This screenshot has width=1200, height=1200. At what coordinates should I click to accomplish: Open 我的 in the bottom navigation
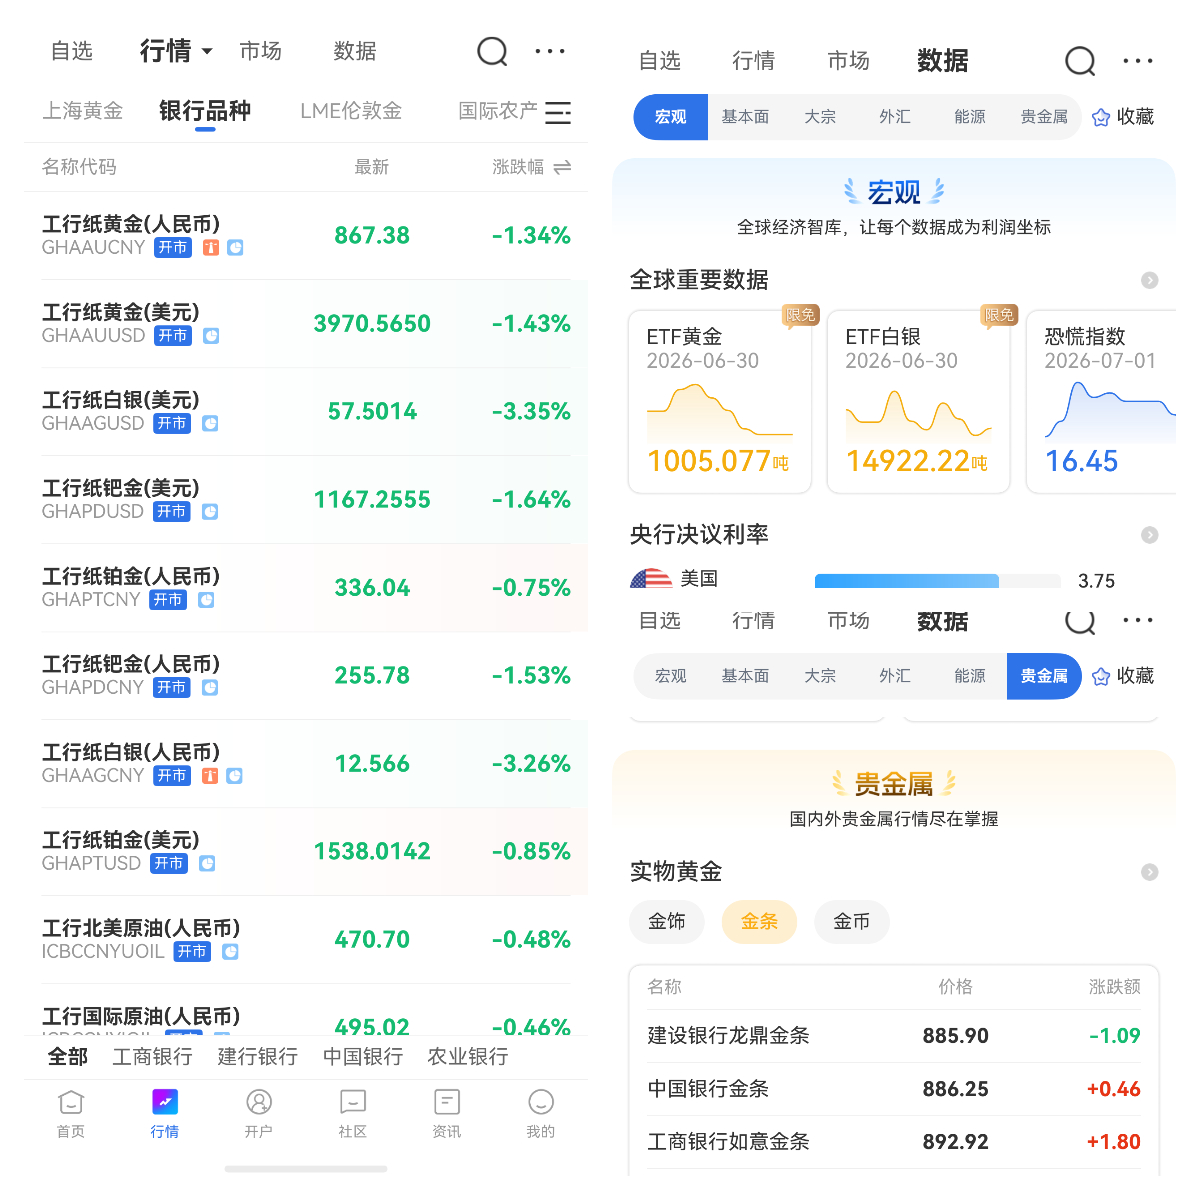tap(541, 1114)
